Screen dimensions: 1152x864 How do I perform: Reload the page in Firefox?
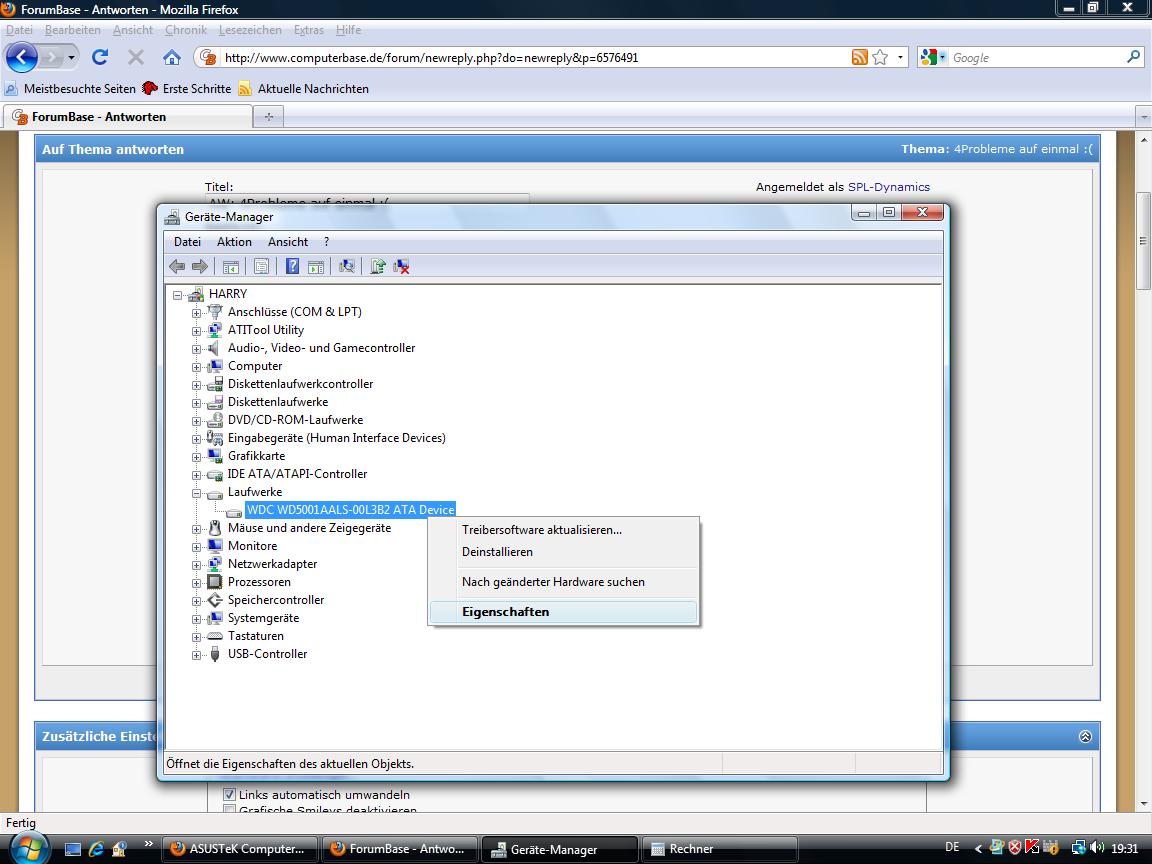[100, 57]
